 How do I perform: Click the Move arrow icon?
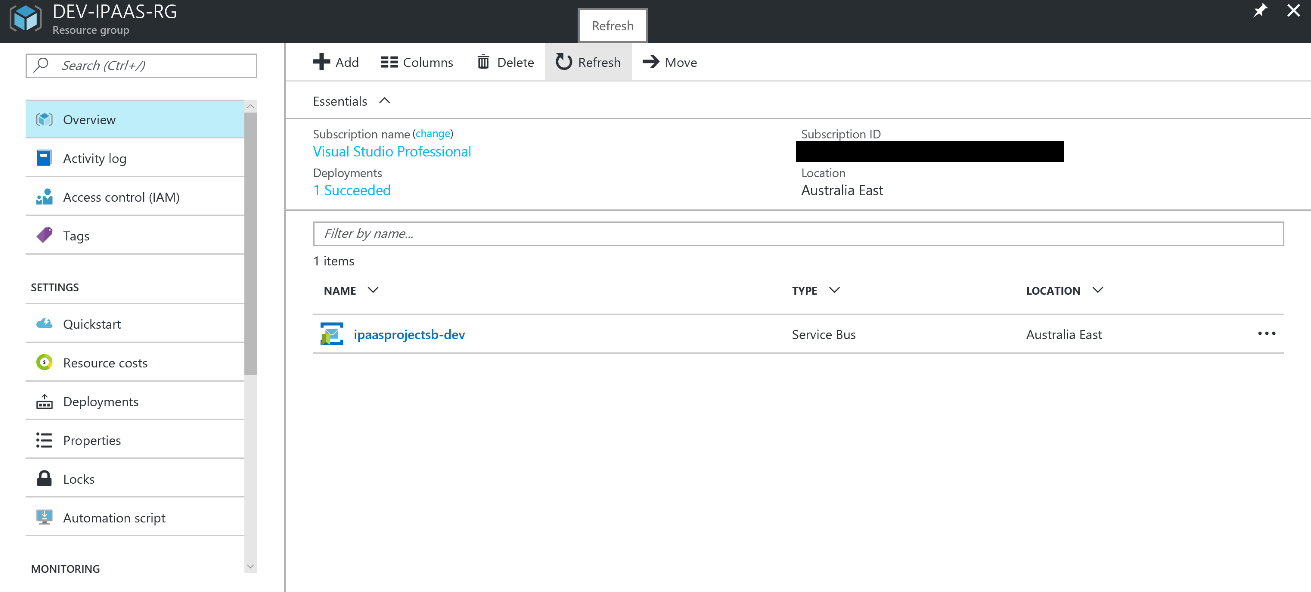click(651, 62)
